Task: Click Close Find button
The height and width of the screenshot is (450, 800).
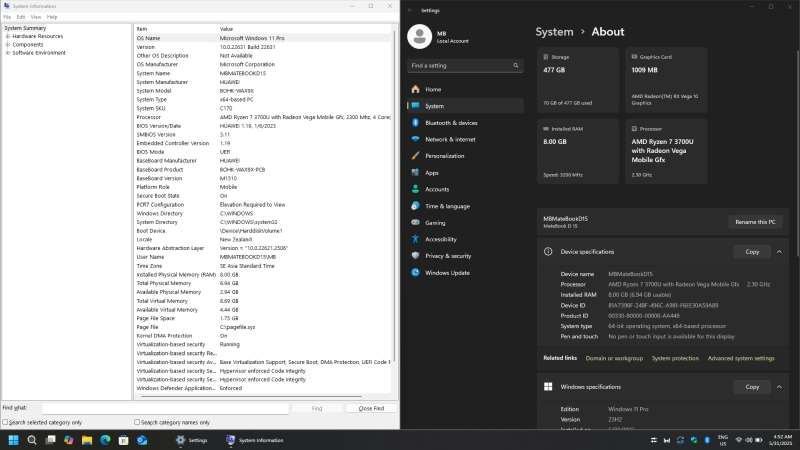Action: pyautogui.click(x=371, y=408)
